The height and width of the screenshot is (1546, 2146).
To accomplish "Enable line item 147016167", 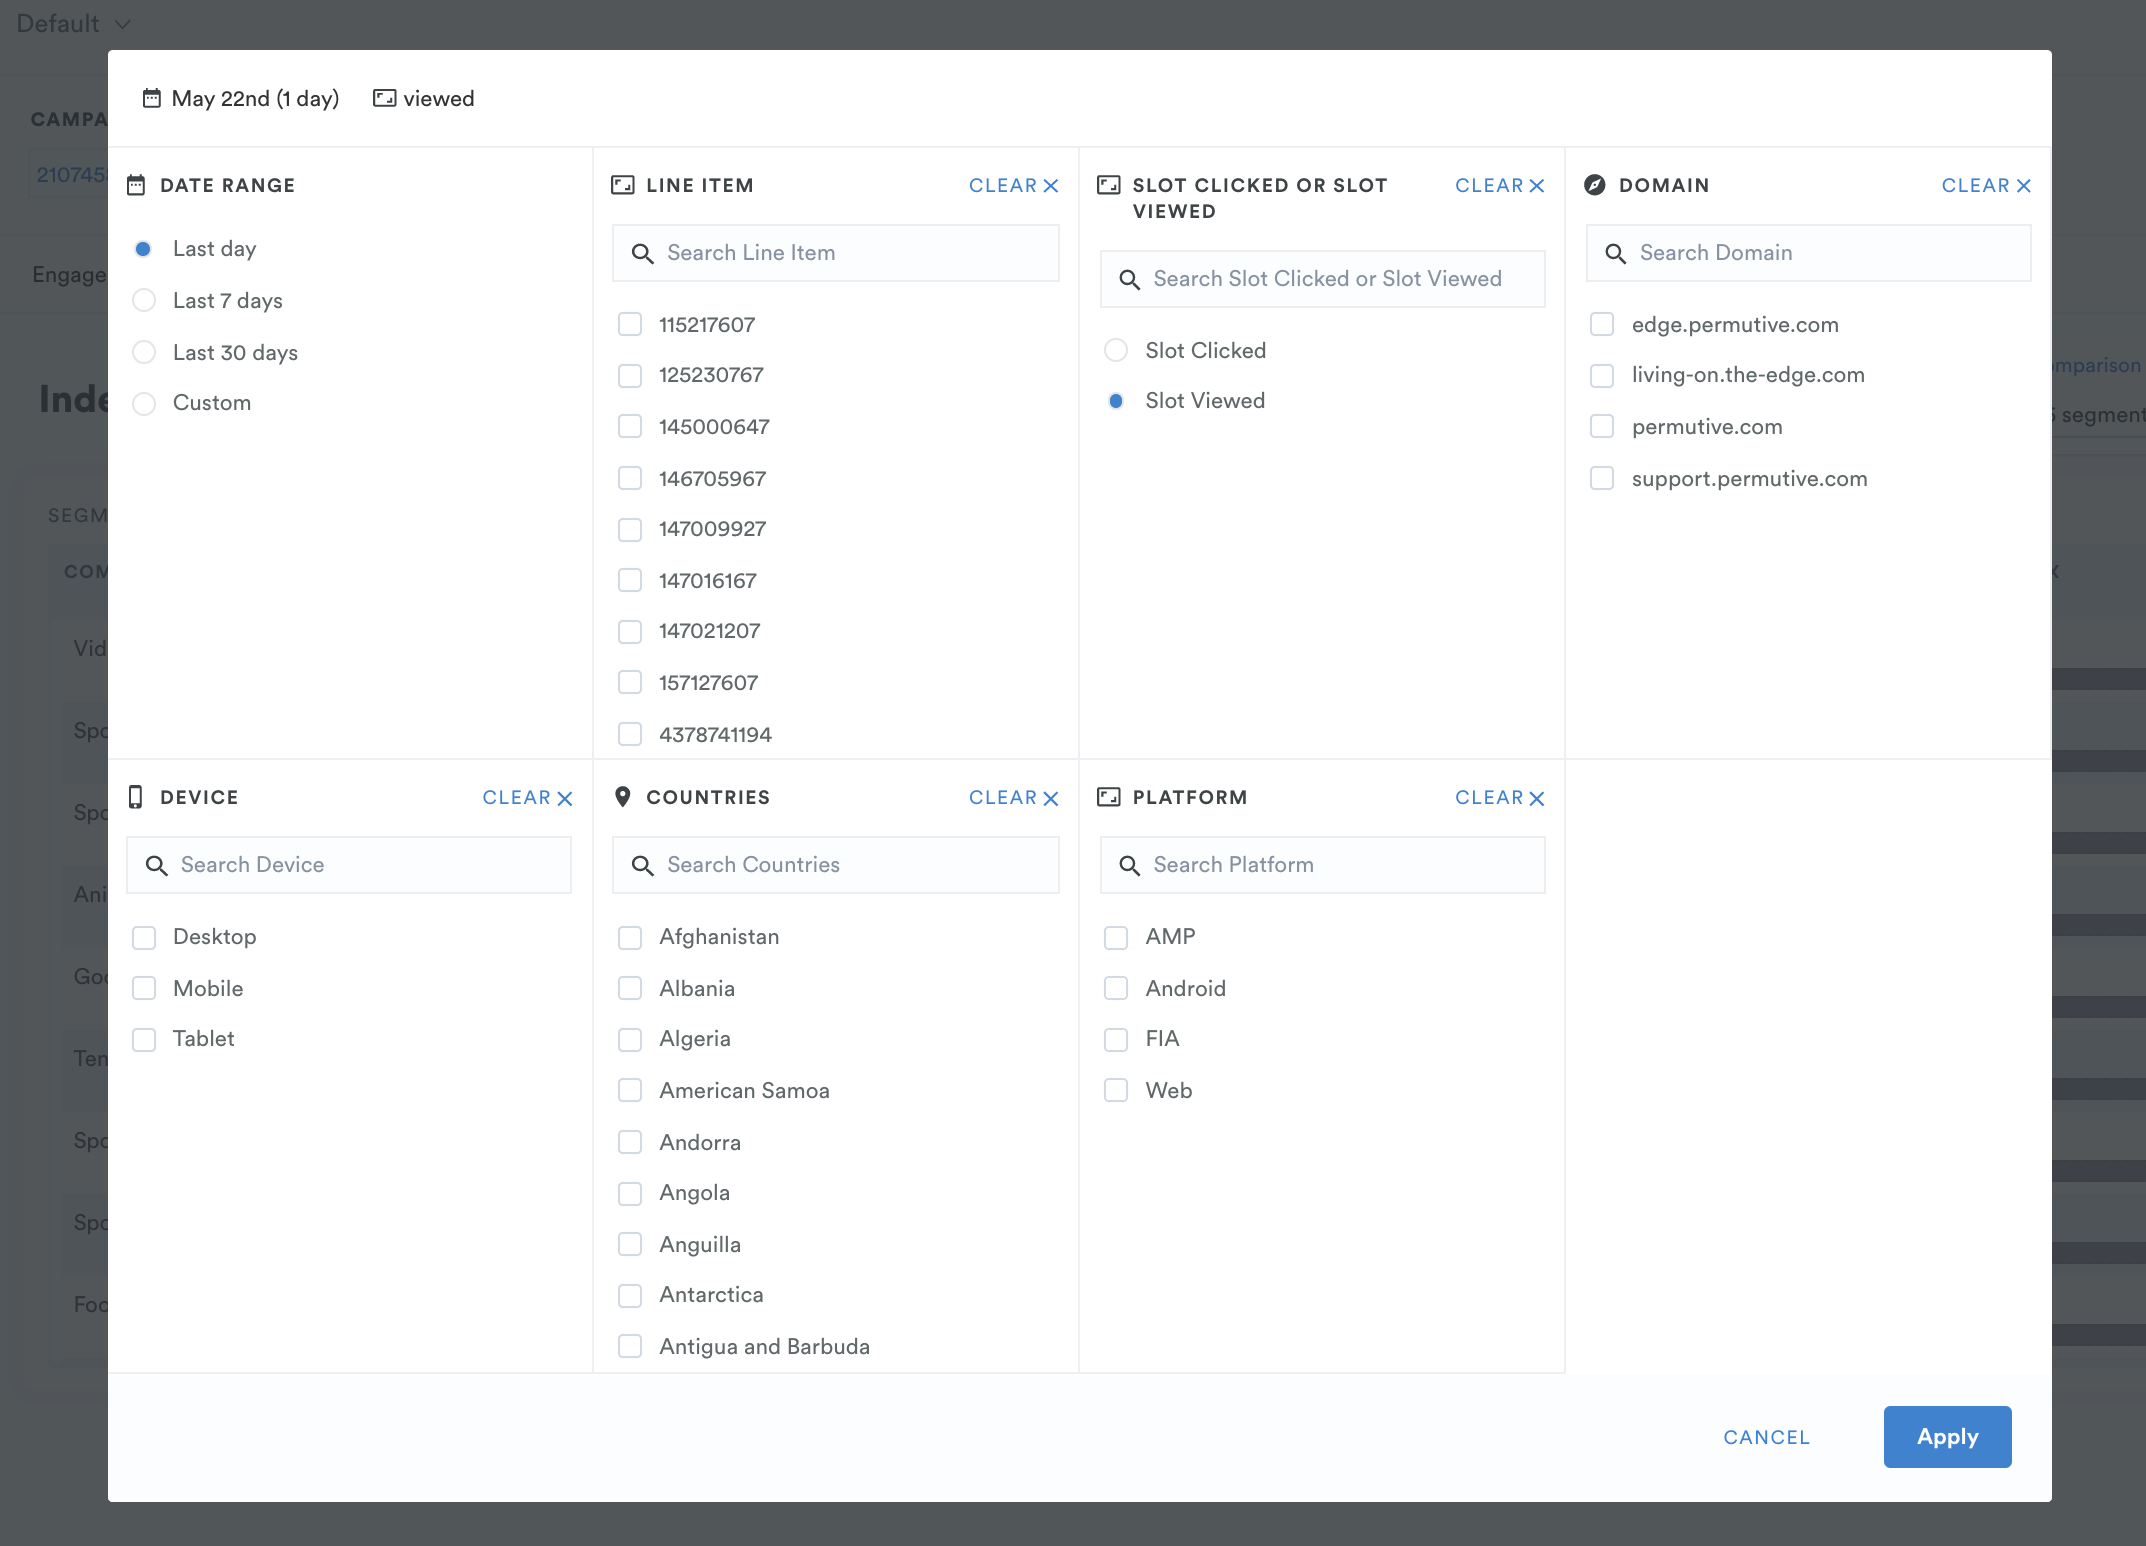I will 630,580.
